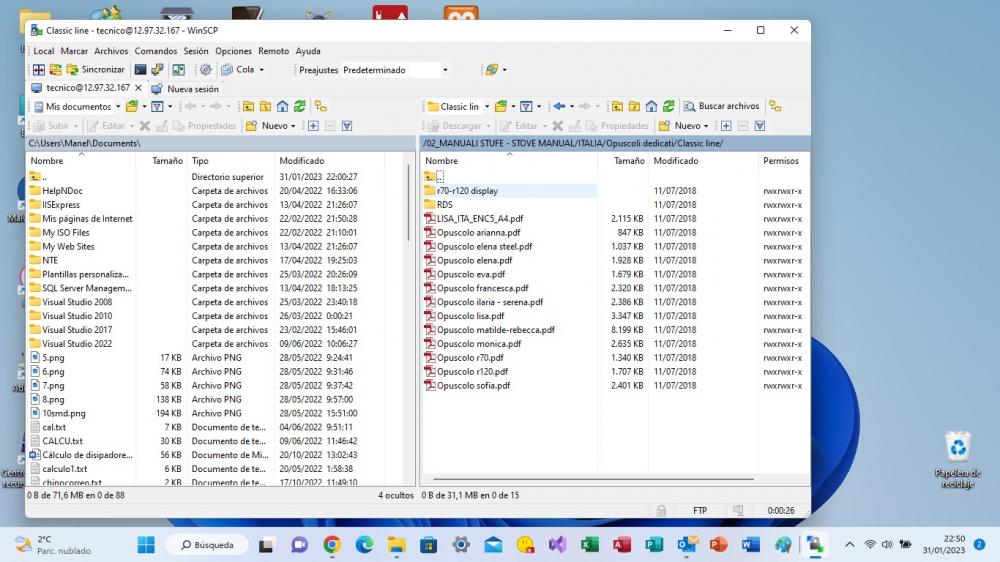The image size is (1000, 562).
Task: Click the remote select files plus icon
Action: (x=726, y=126)
